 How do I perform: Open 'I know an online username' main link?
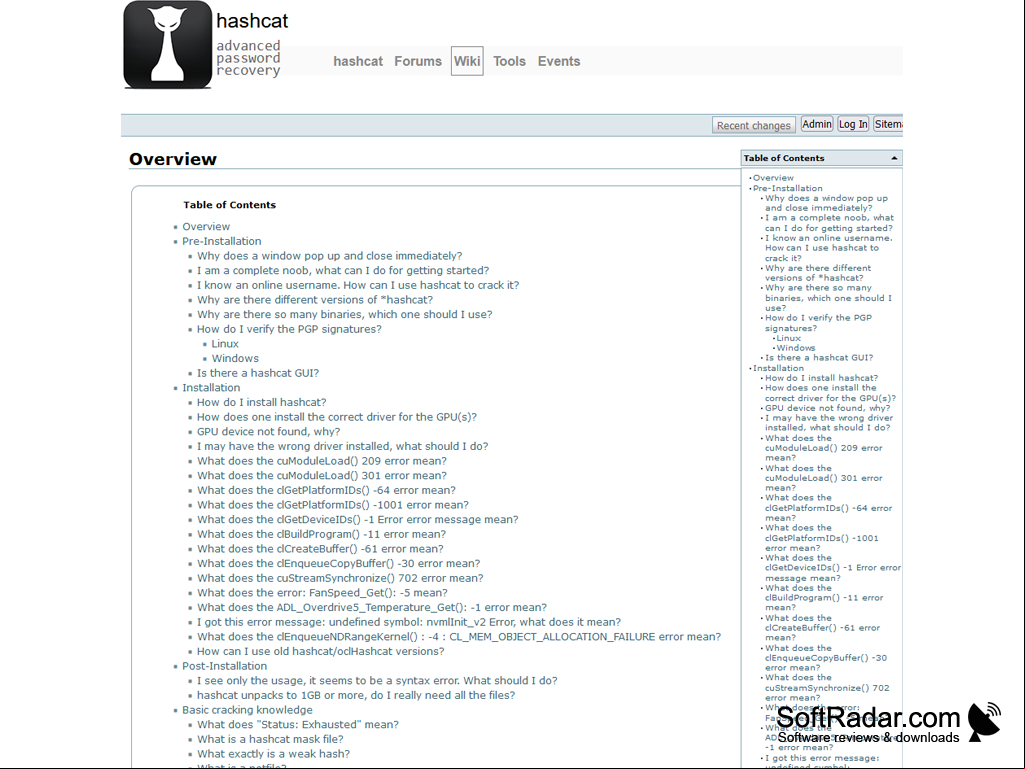click(x=358, y=285)
